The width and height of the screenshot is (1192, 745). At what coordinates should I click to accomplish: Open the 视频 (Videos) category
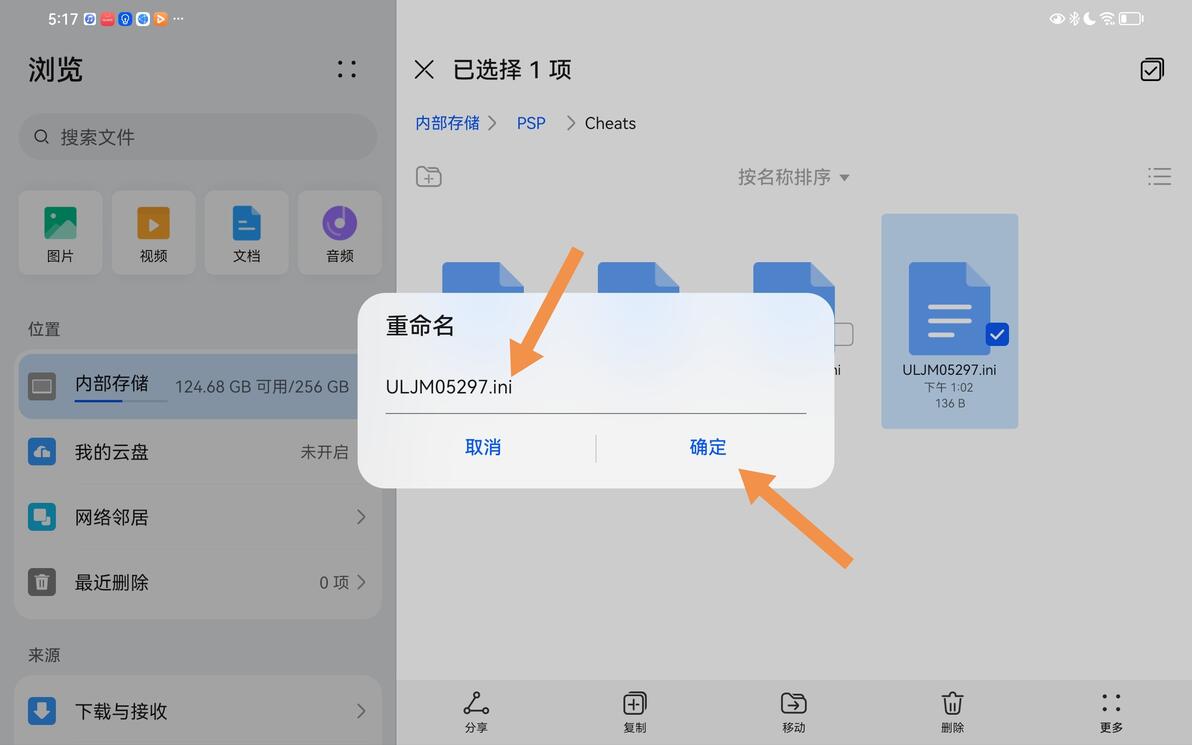[x=153, y=232]
